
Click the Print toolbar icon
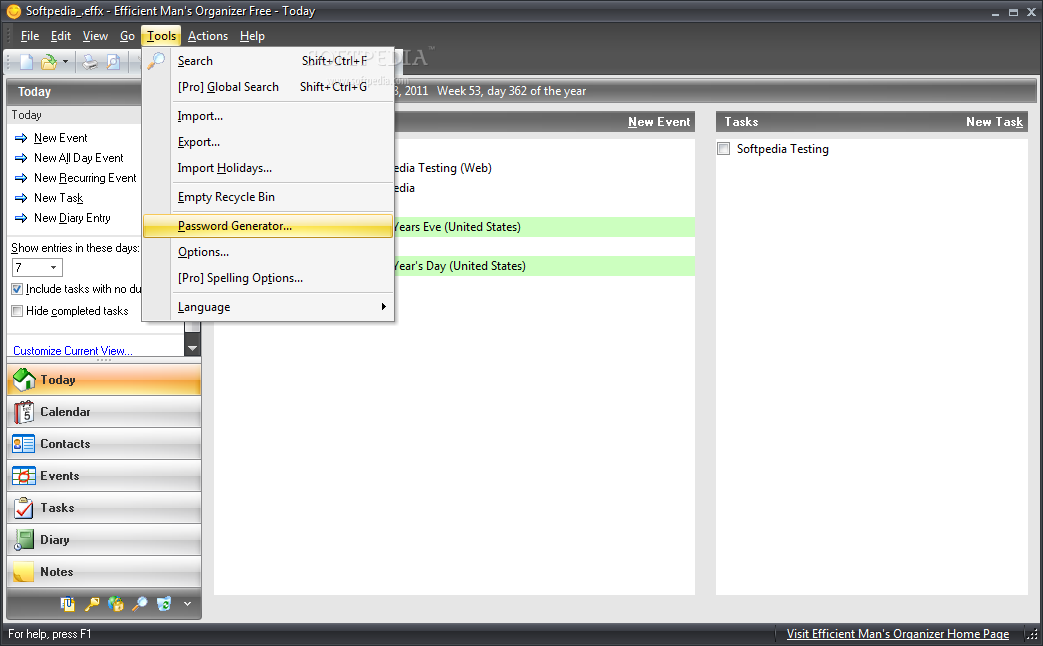coord(90,62)
